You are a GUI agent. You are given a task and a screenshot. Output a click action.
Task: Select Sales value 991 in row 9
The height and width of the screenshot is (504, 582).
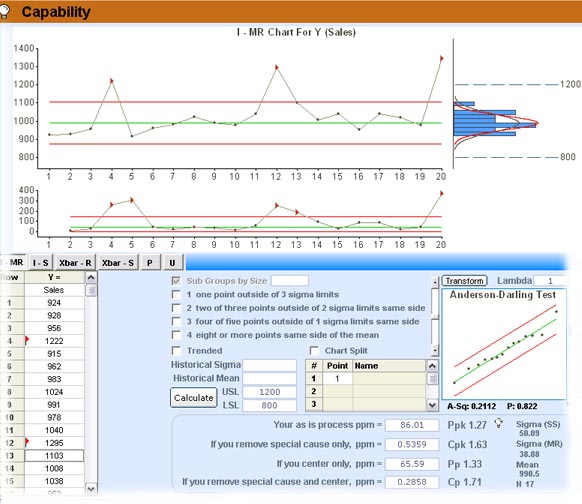coord(54,405)
